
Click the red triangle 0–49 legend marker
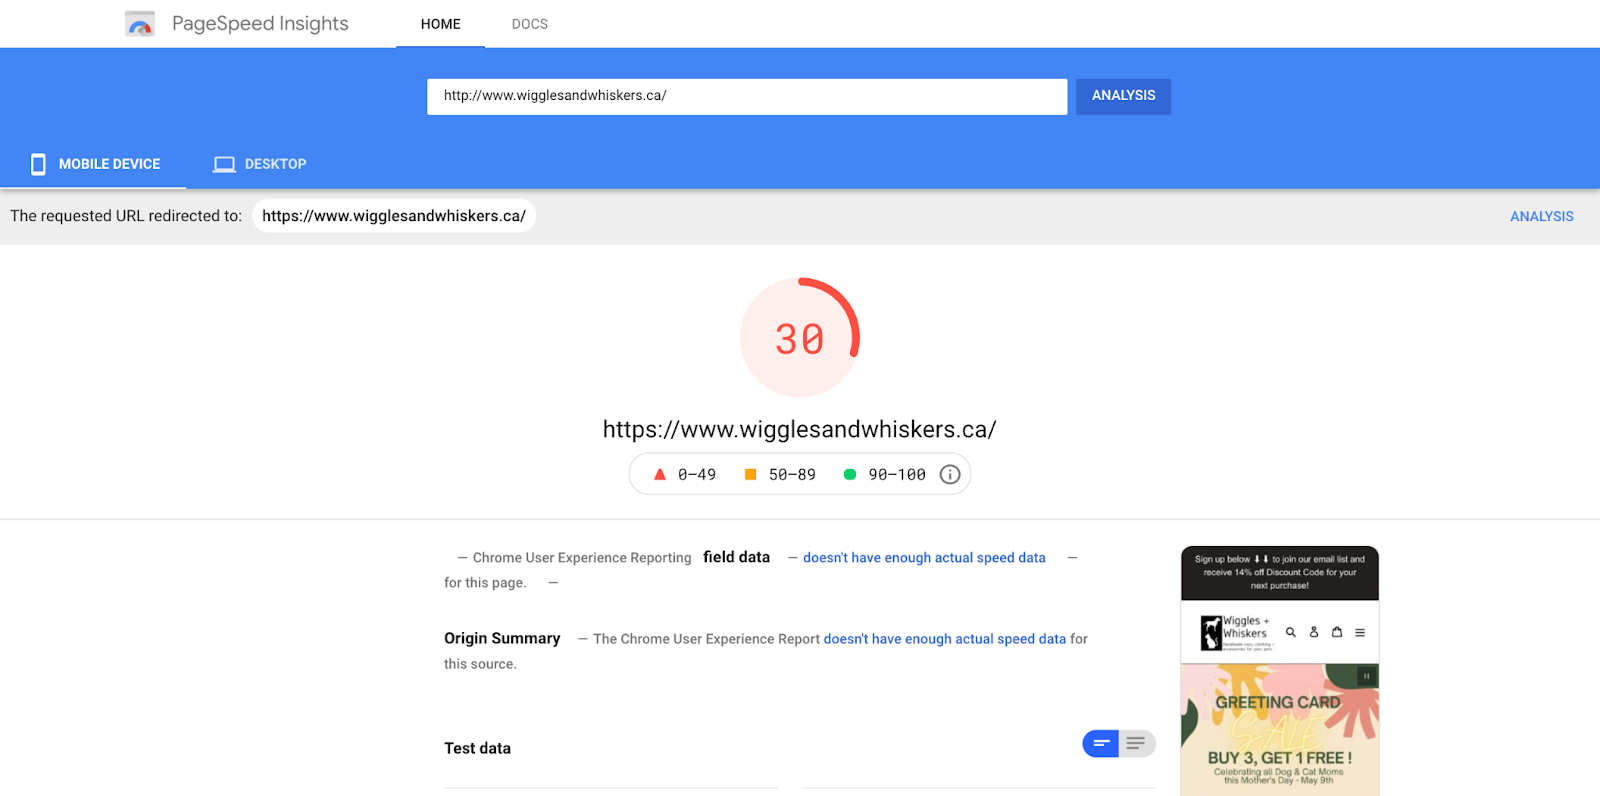(660, 475)
